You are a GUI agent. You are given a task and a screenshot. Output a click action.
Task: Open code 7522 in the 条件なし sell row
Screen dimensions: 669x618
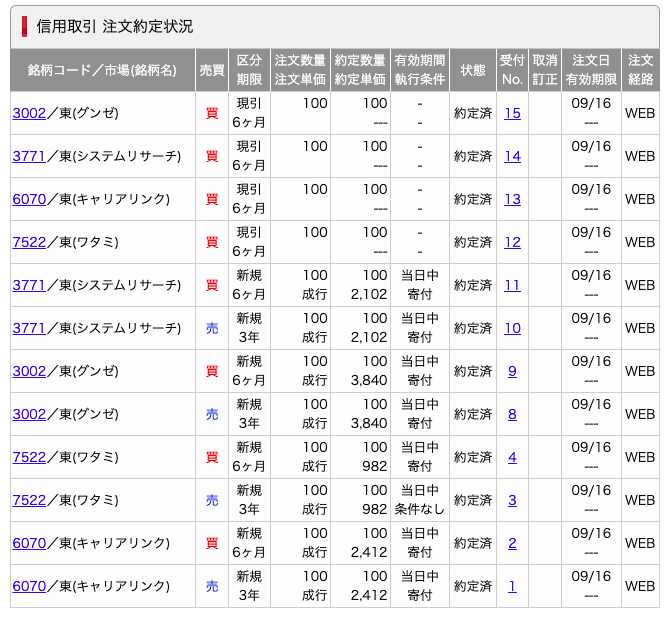point(29,500)
